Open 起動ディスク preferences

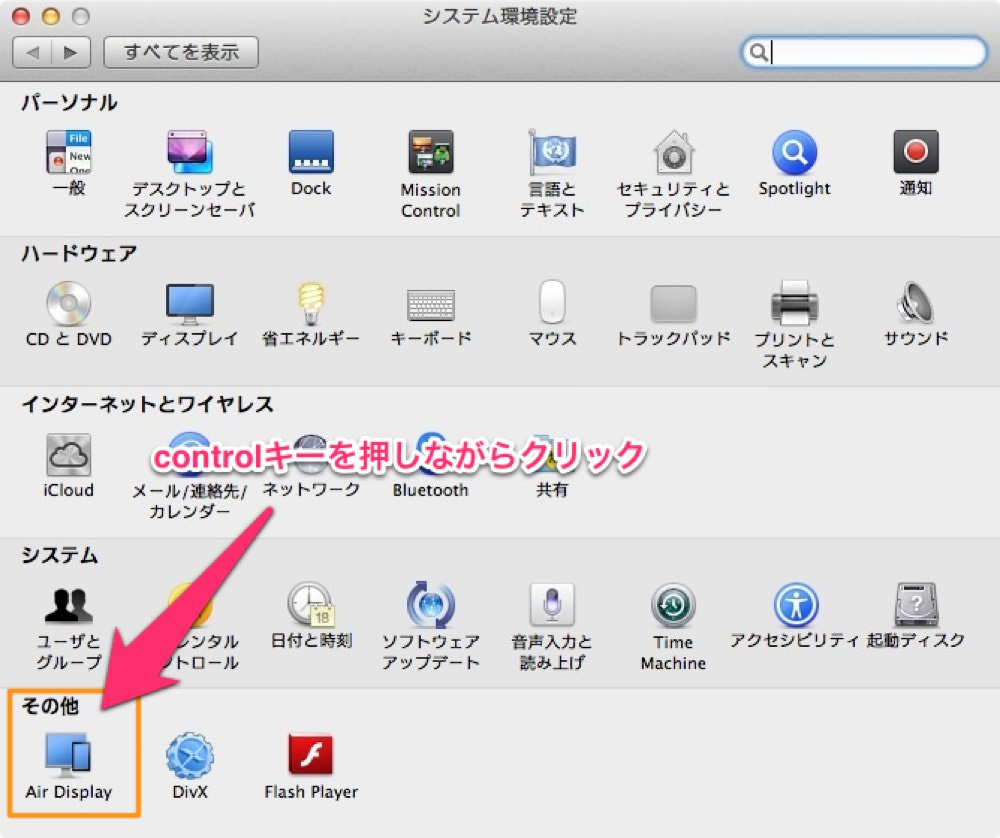tap(916, 604)
